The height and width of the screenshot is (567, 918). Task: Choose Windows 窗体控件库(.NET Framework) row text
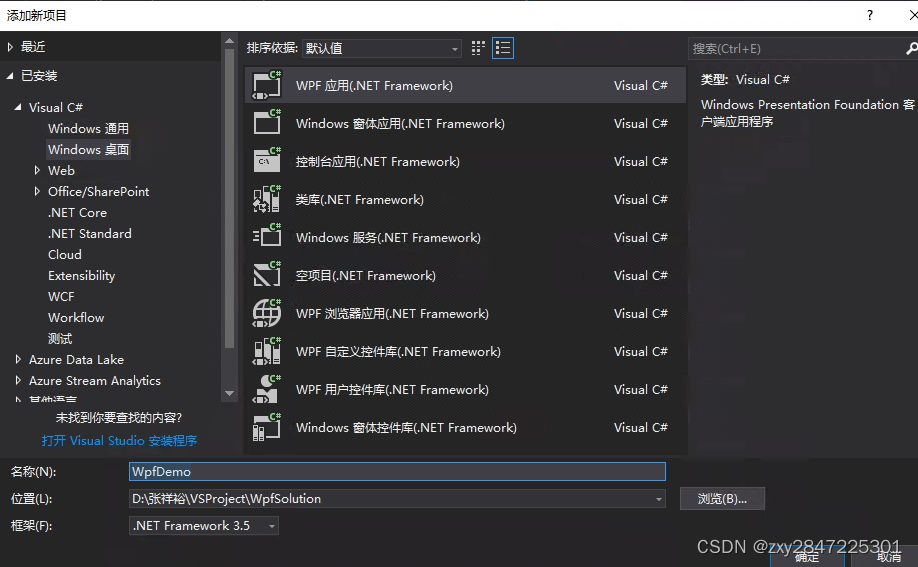pos(406,428)
